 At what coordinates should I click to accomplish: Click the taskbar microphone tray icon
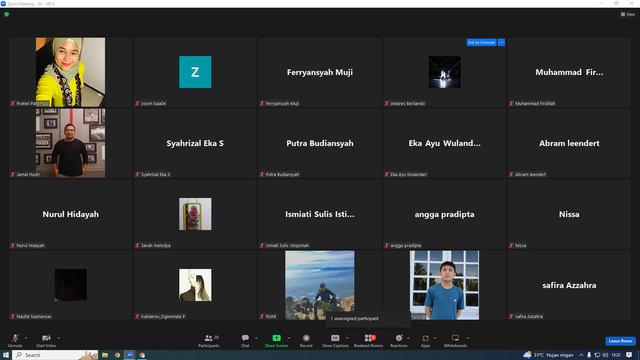click(x=589, y=355)
